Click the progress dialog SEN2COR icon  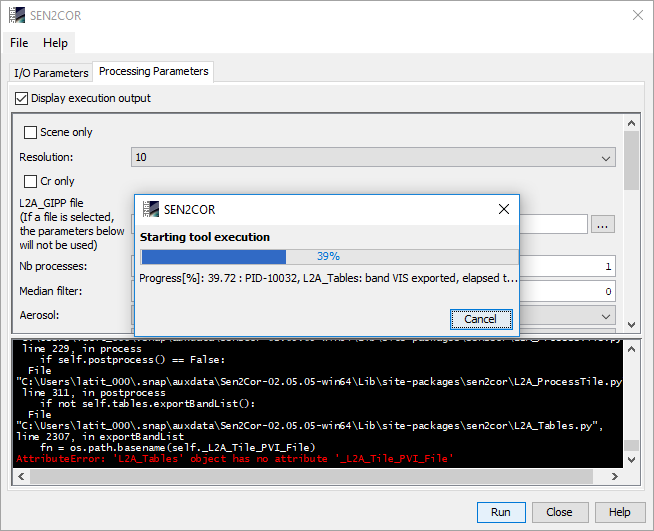(x=151, y=209)
